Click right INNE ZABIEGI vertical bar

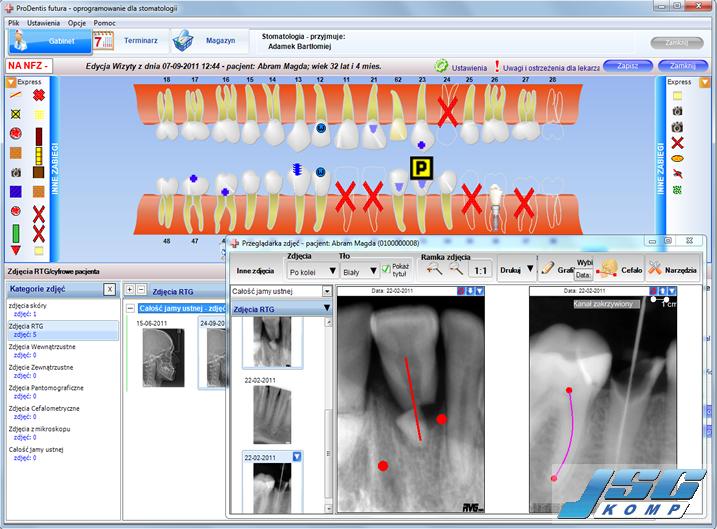pyautogui.click(x=660, y=169)
